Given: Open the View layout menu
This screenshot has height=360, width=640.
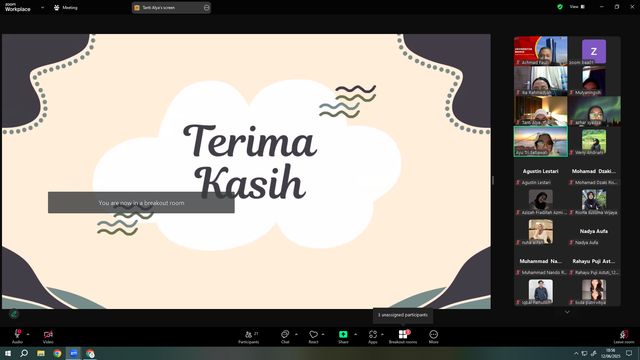Looking at the screenshot, I should (577, 7).
